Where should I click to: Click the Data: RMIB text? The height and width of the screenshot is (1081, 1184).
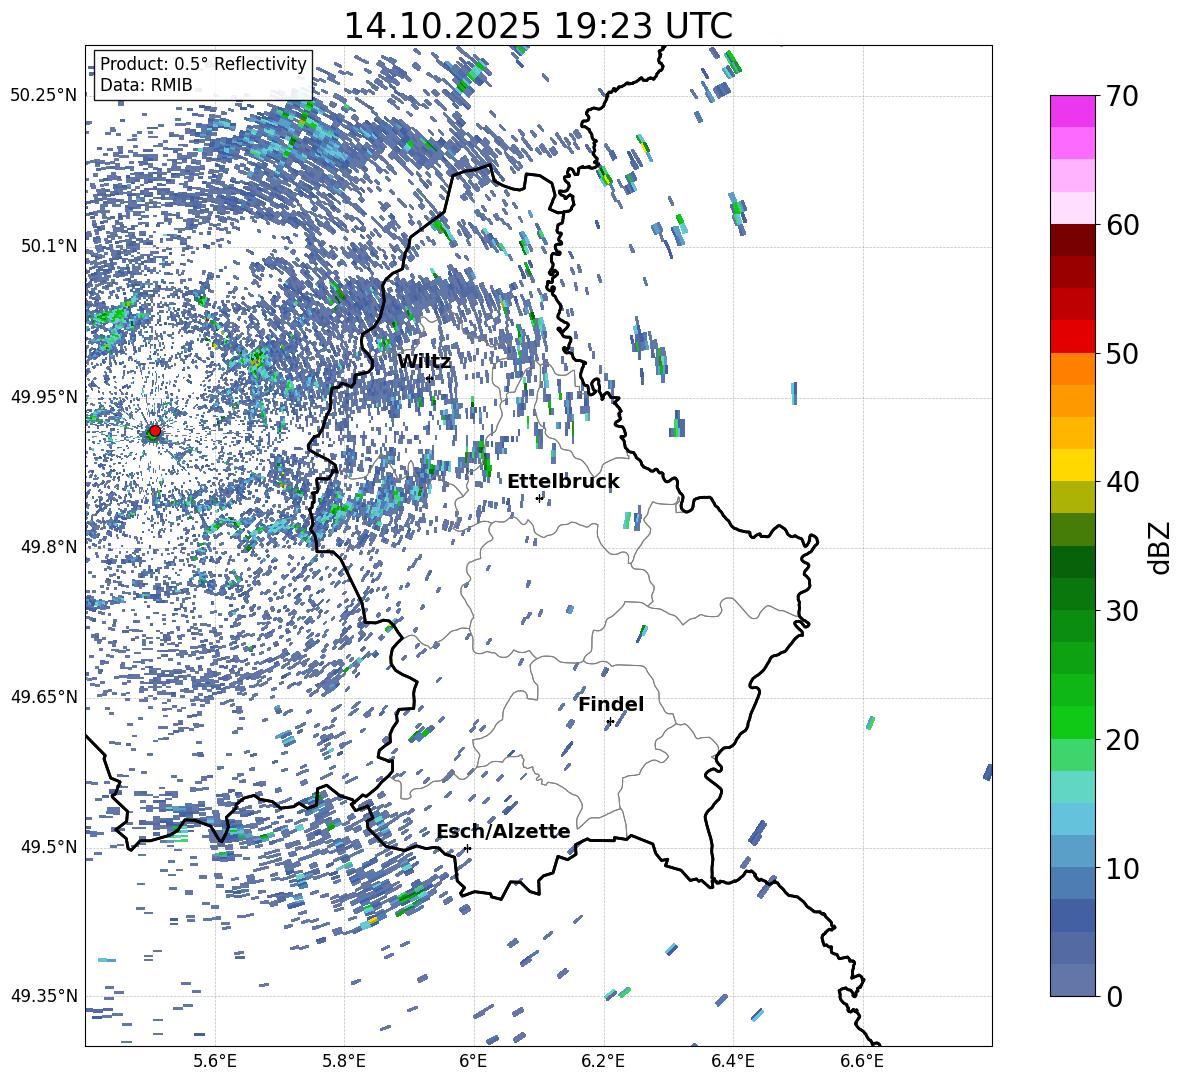pos(146,85)
